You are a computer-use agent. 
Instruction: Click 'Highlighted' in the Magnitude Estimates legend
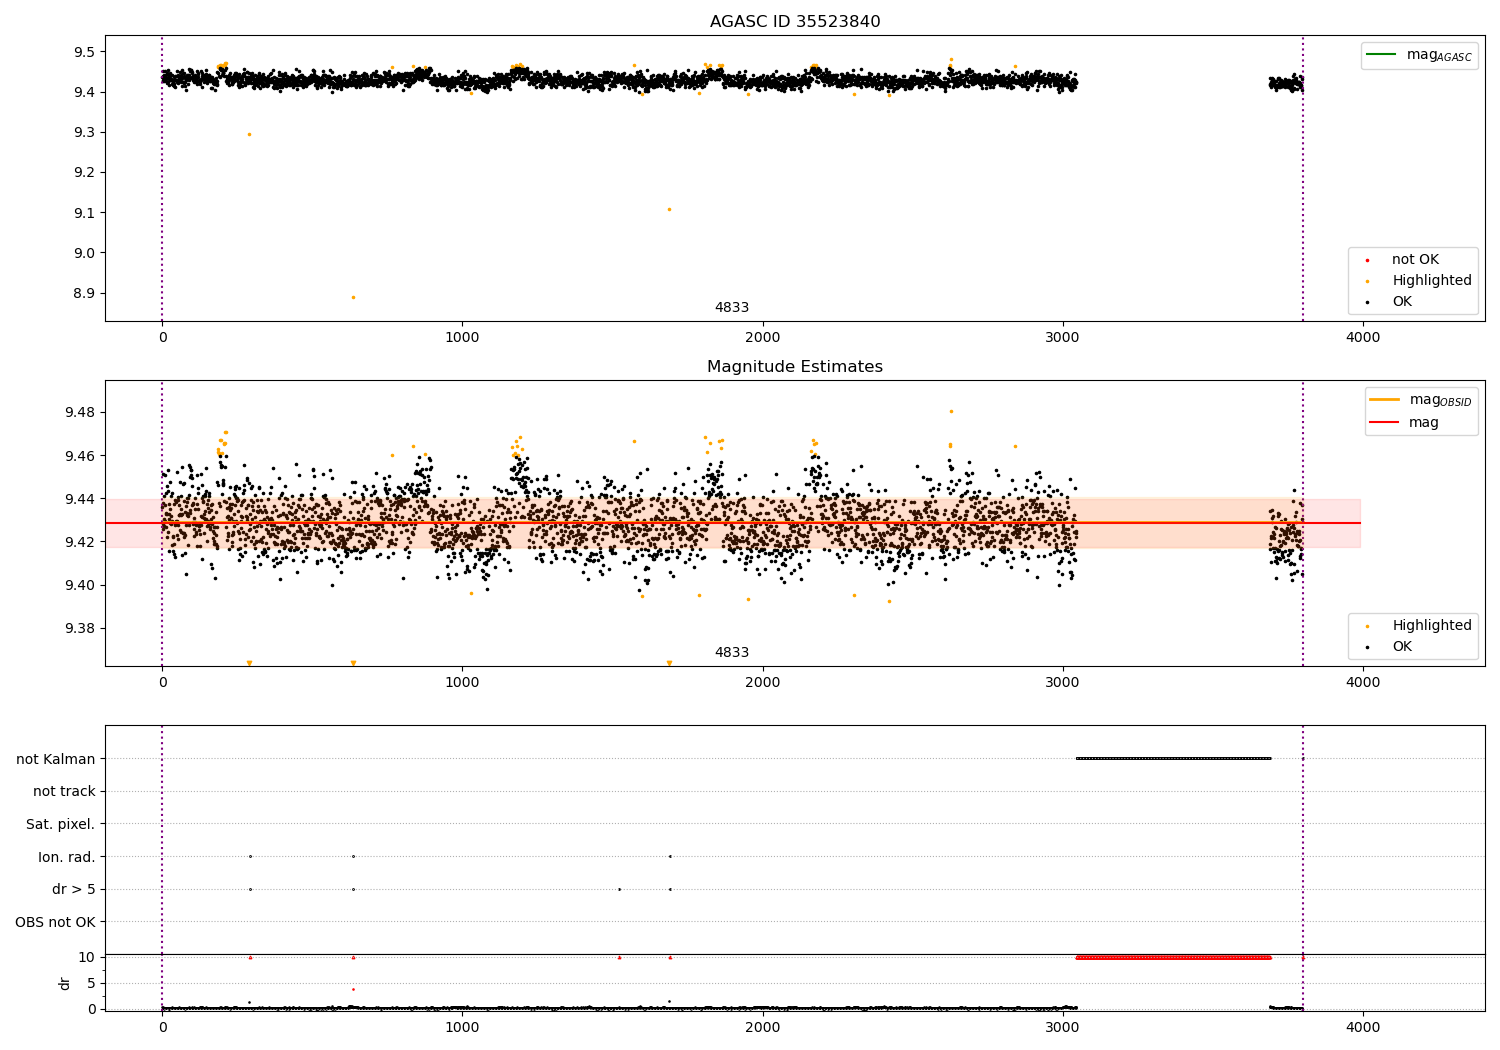tap(1432, 626)
